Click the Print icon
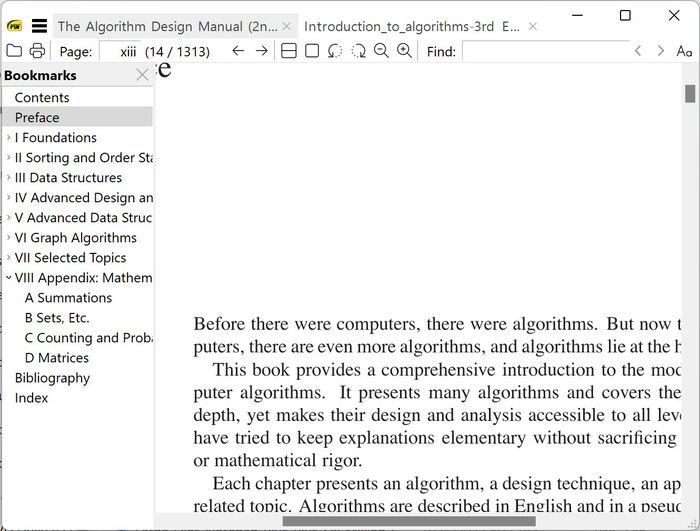 point(37,51)
